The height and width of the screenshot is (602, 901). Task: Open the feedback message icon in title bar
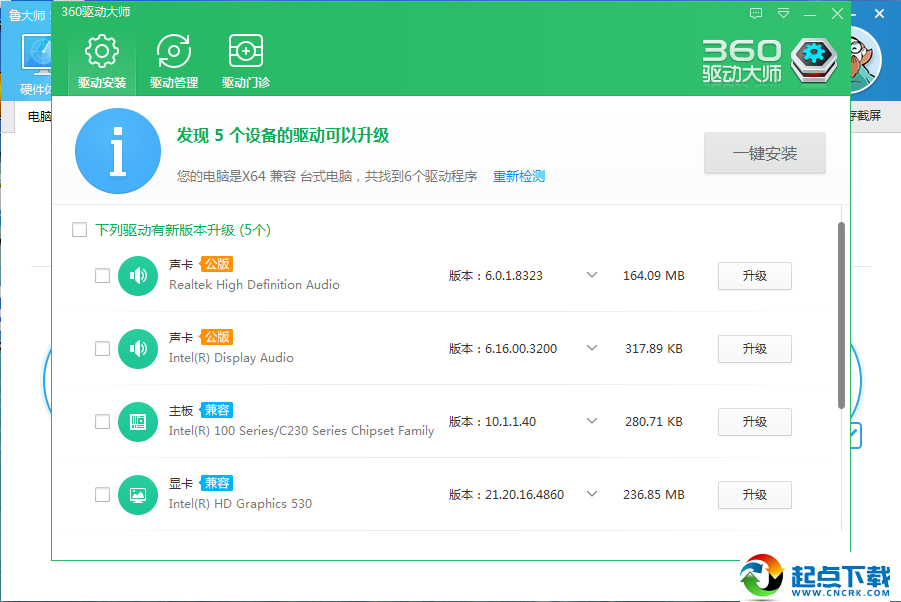756,13
